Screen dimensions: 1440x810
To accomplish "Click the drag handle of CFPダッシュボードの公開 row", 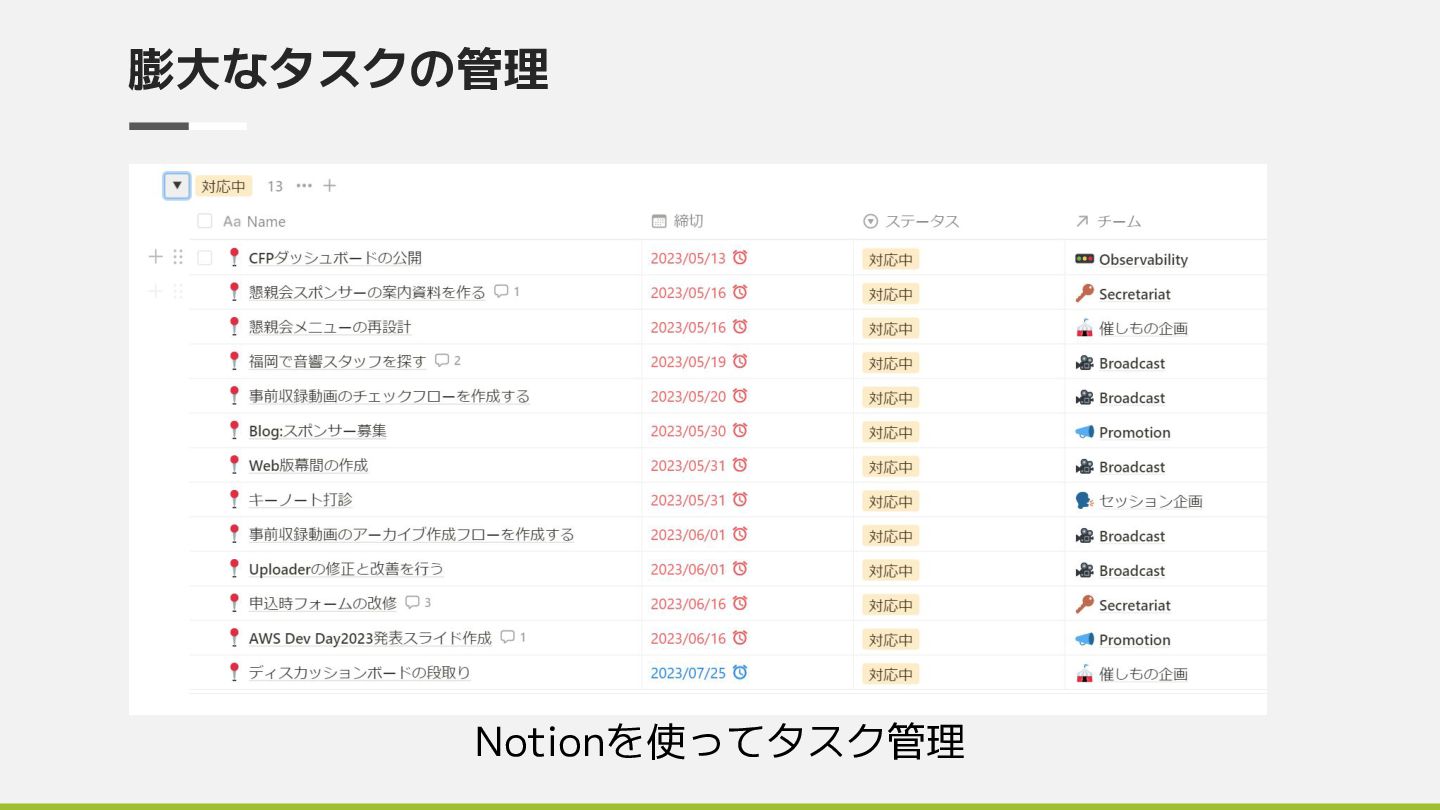I will click(x=178, y=257).
